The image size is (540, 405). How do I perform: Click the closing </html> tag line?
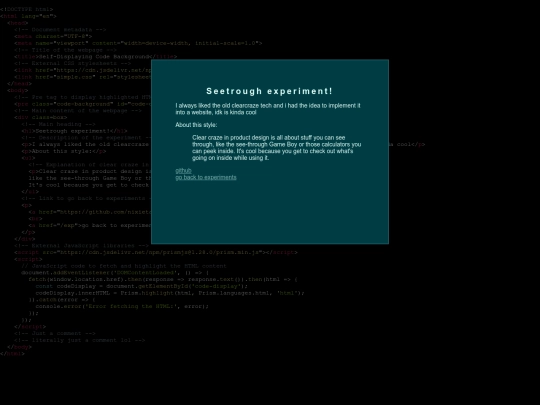(x=12, y=354)
